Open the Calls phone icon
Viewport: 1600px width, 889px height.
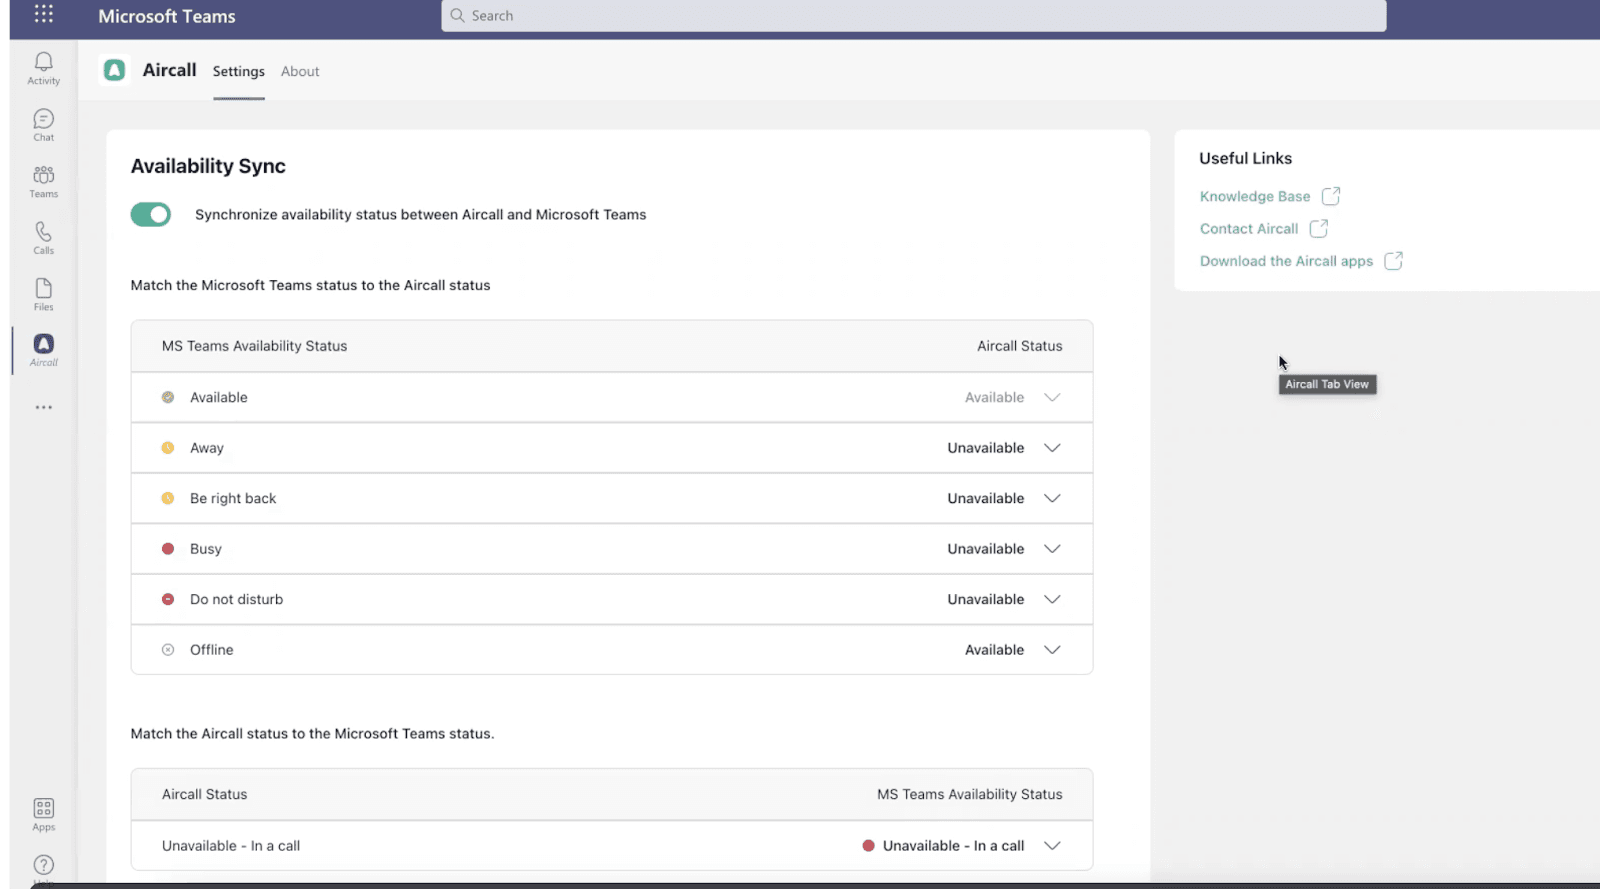click(x=43, y=237)
